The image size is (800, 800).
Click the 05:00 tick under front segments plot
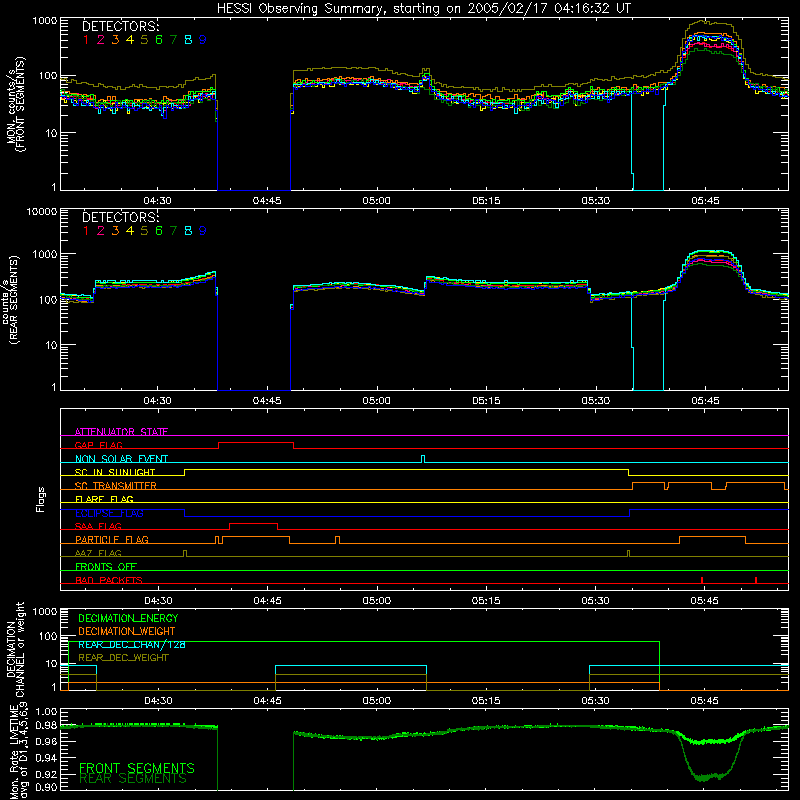click(377, 201)
